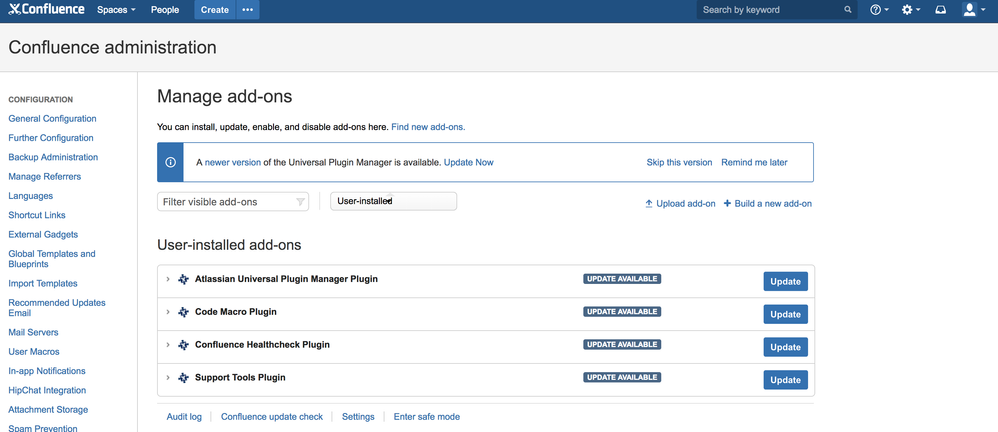Open the user profile avatar menu
998x432 pixels.
pyautogui.click(x=974, y=10)
